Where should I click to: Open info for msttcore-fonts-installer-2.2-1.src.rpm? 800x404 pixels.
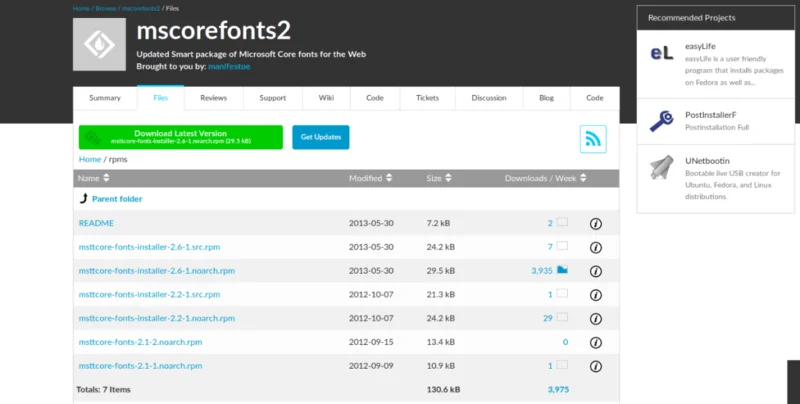pos(595,295)
